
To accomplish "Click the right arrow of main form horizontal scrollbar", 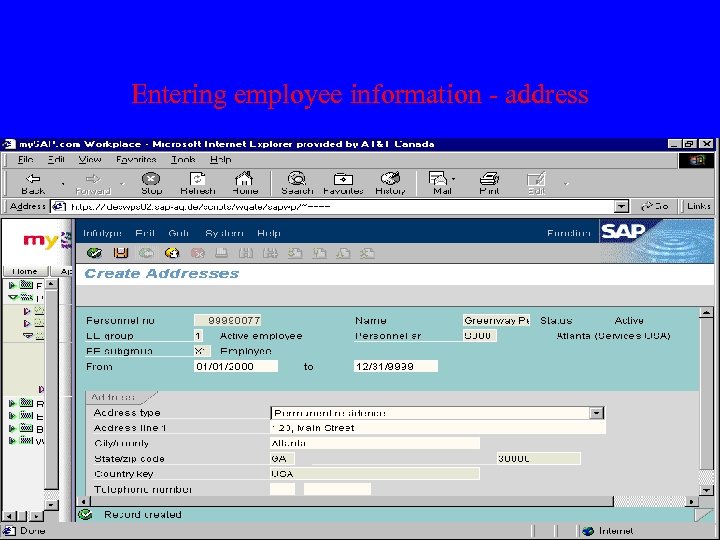I will point(692,501).
